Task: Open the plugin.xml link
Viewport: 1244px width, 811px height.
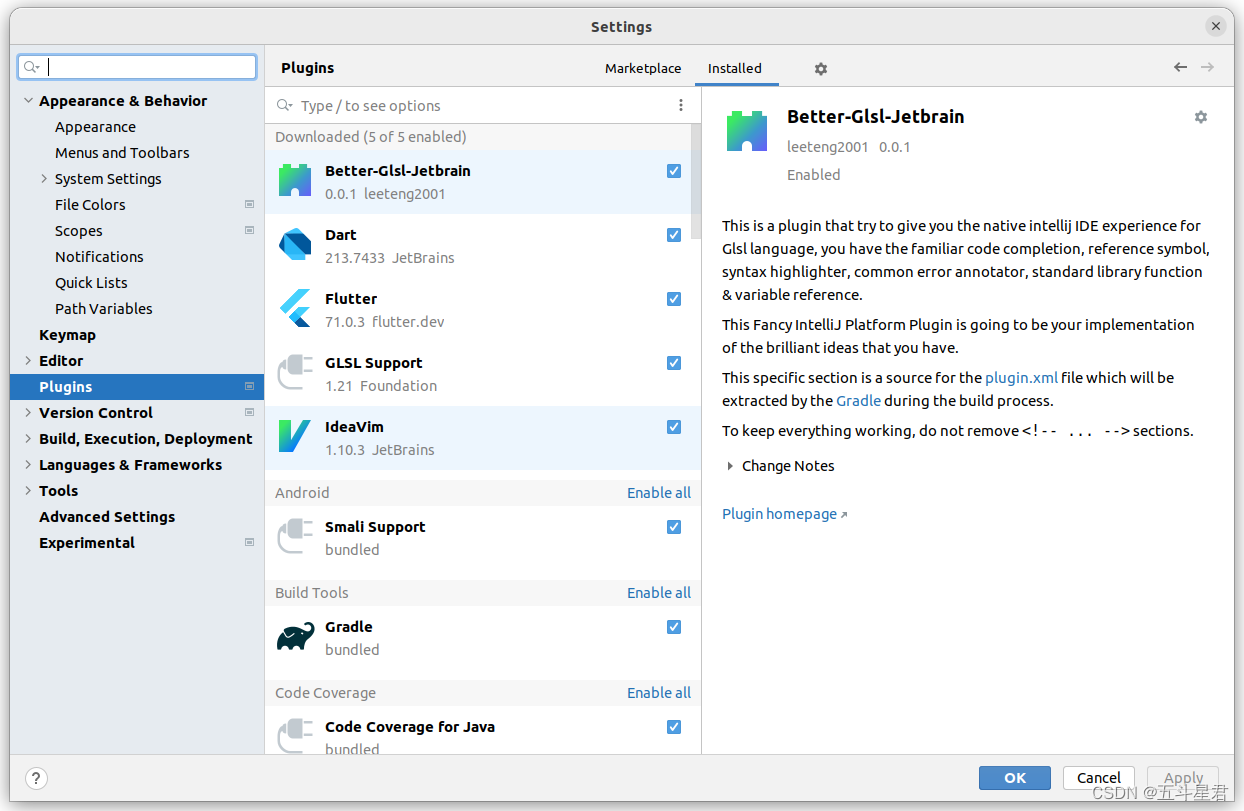Action: tap(1021, 378)
